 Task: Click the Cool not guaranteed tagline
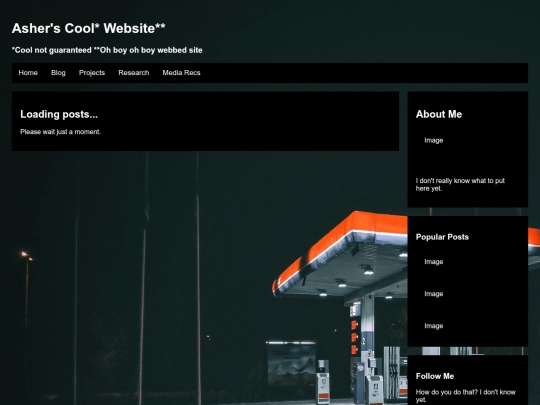click(x=107, y=50)
